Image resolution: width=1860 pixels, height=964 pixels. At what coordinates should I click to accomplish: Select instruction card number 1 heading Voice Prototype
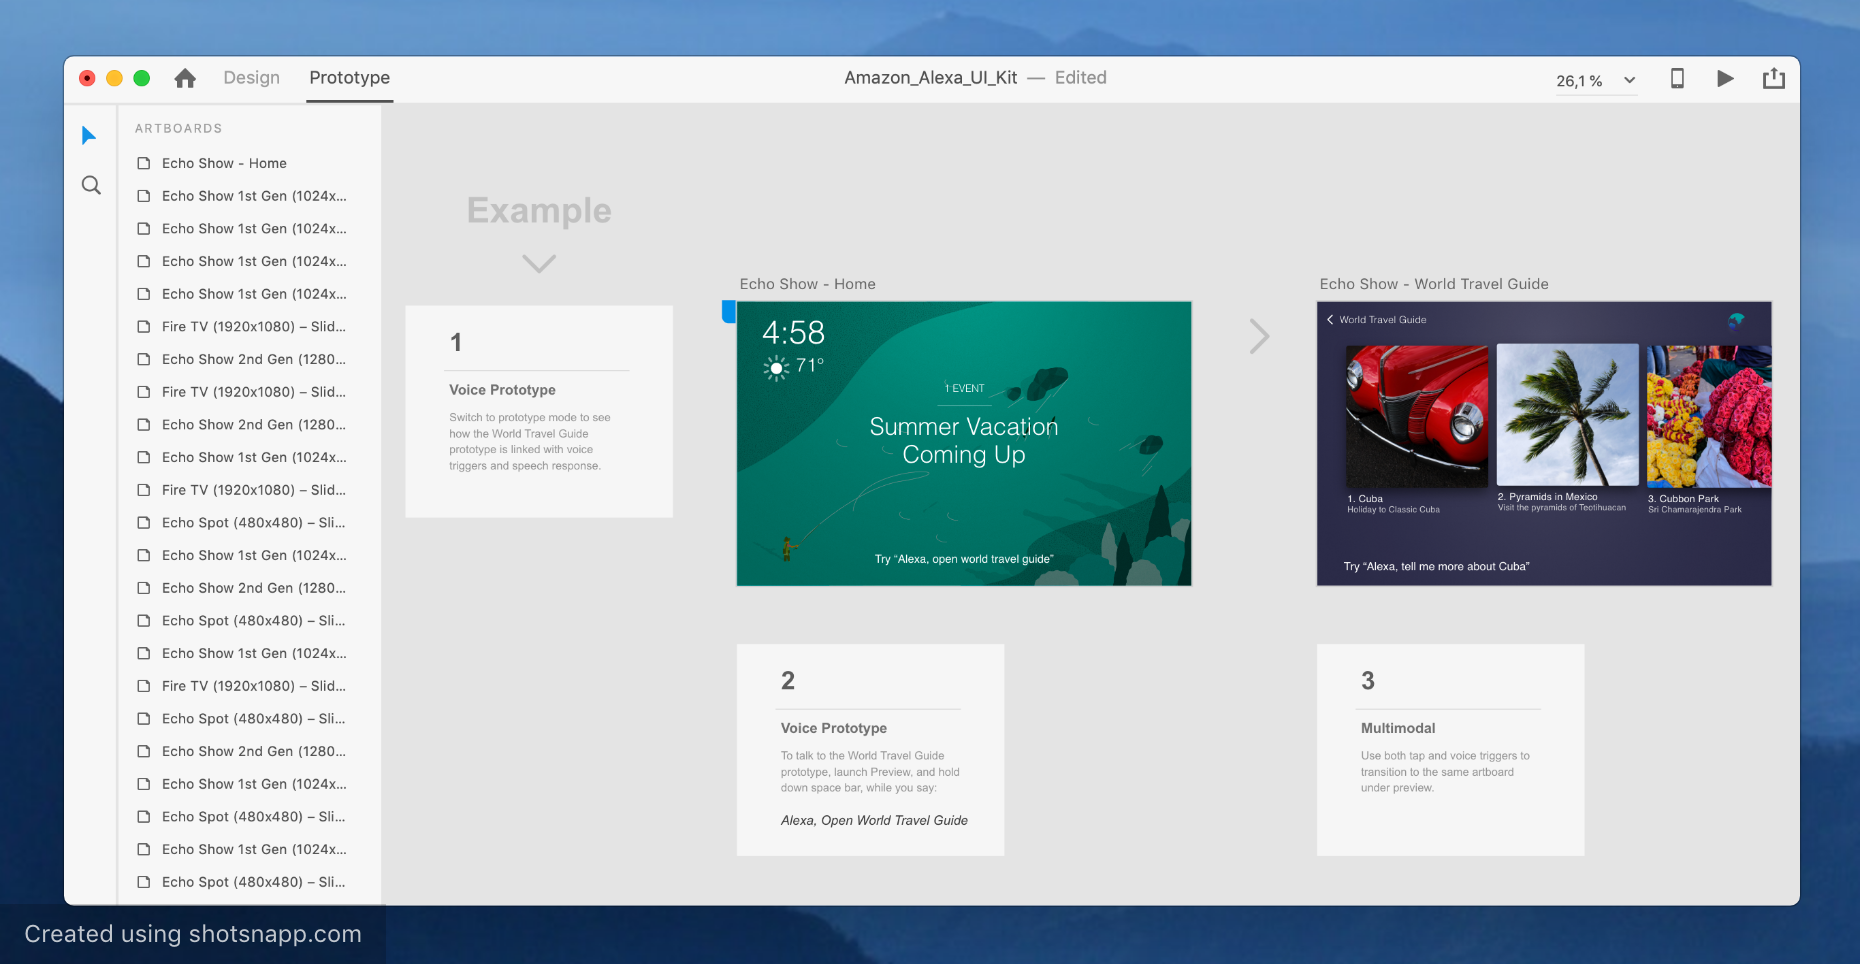point(502,390)
